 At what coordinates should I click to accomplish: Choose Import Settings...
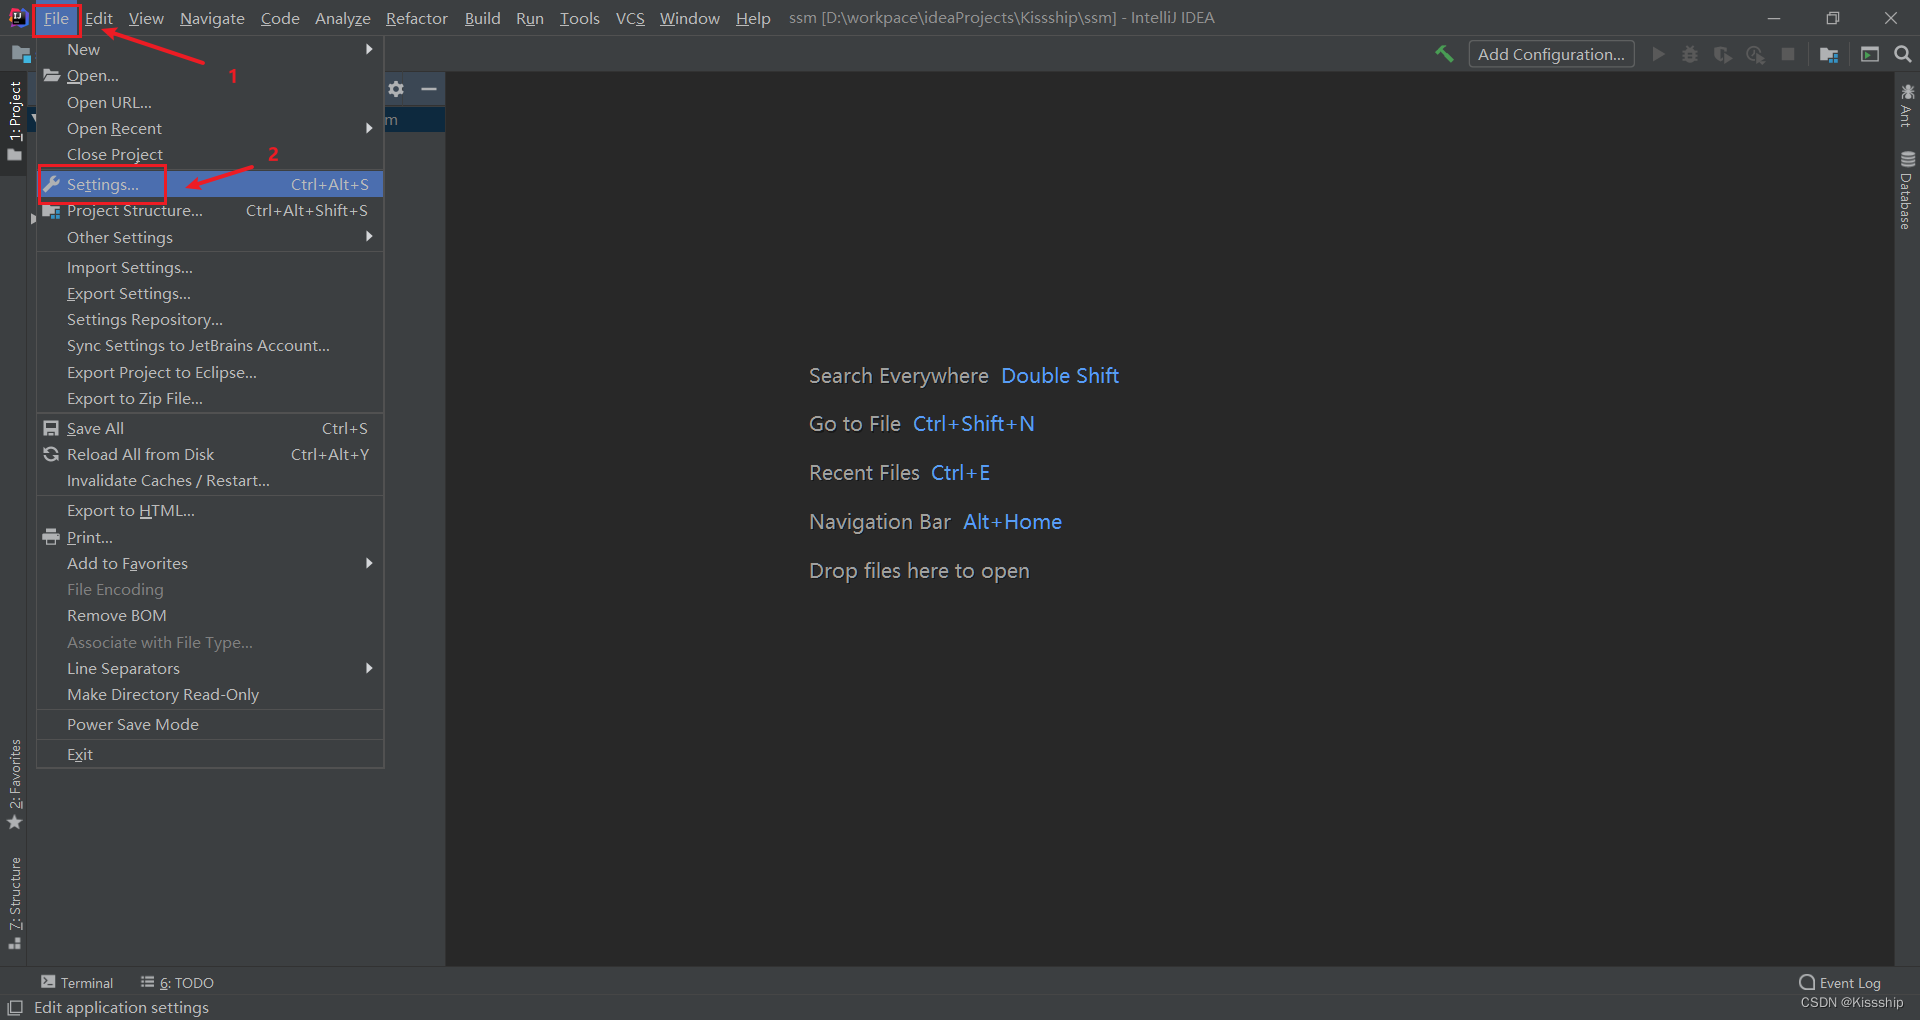(x=210, y=267)
